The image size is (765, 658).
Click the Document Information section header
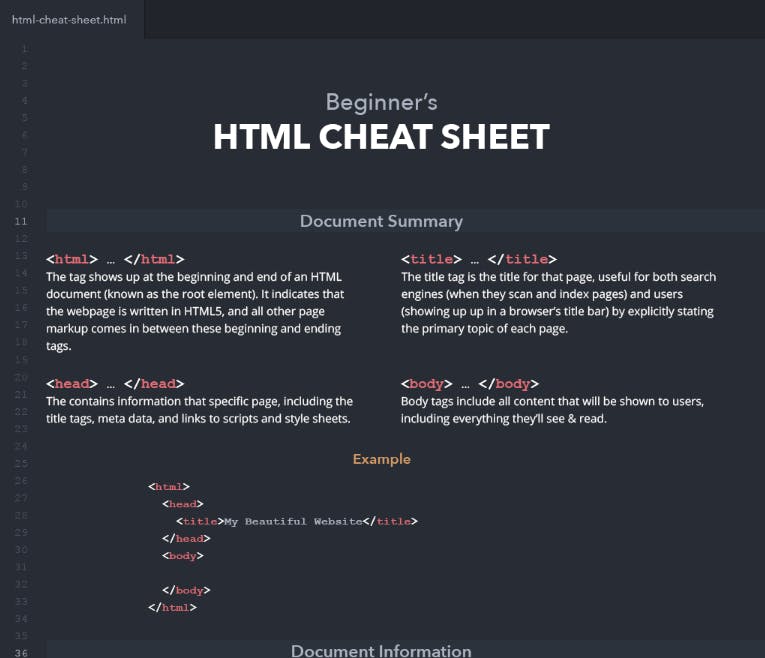(381, 651)
